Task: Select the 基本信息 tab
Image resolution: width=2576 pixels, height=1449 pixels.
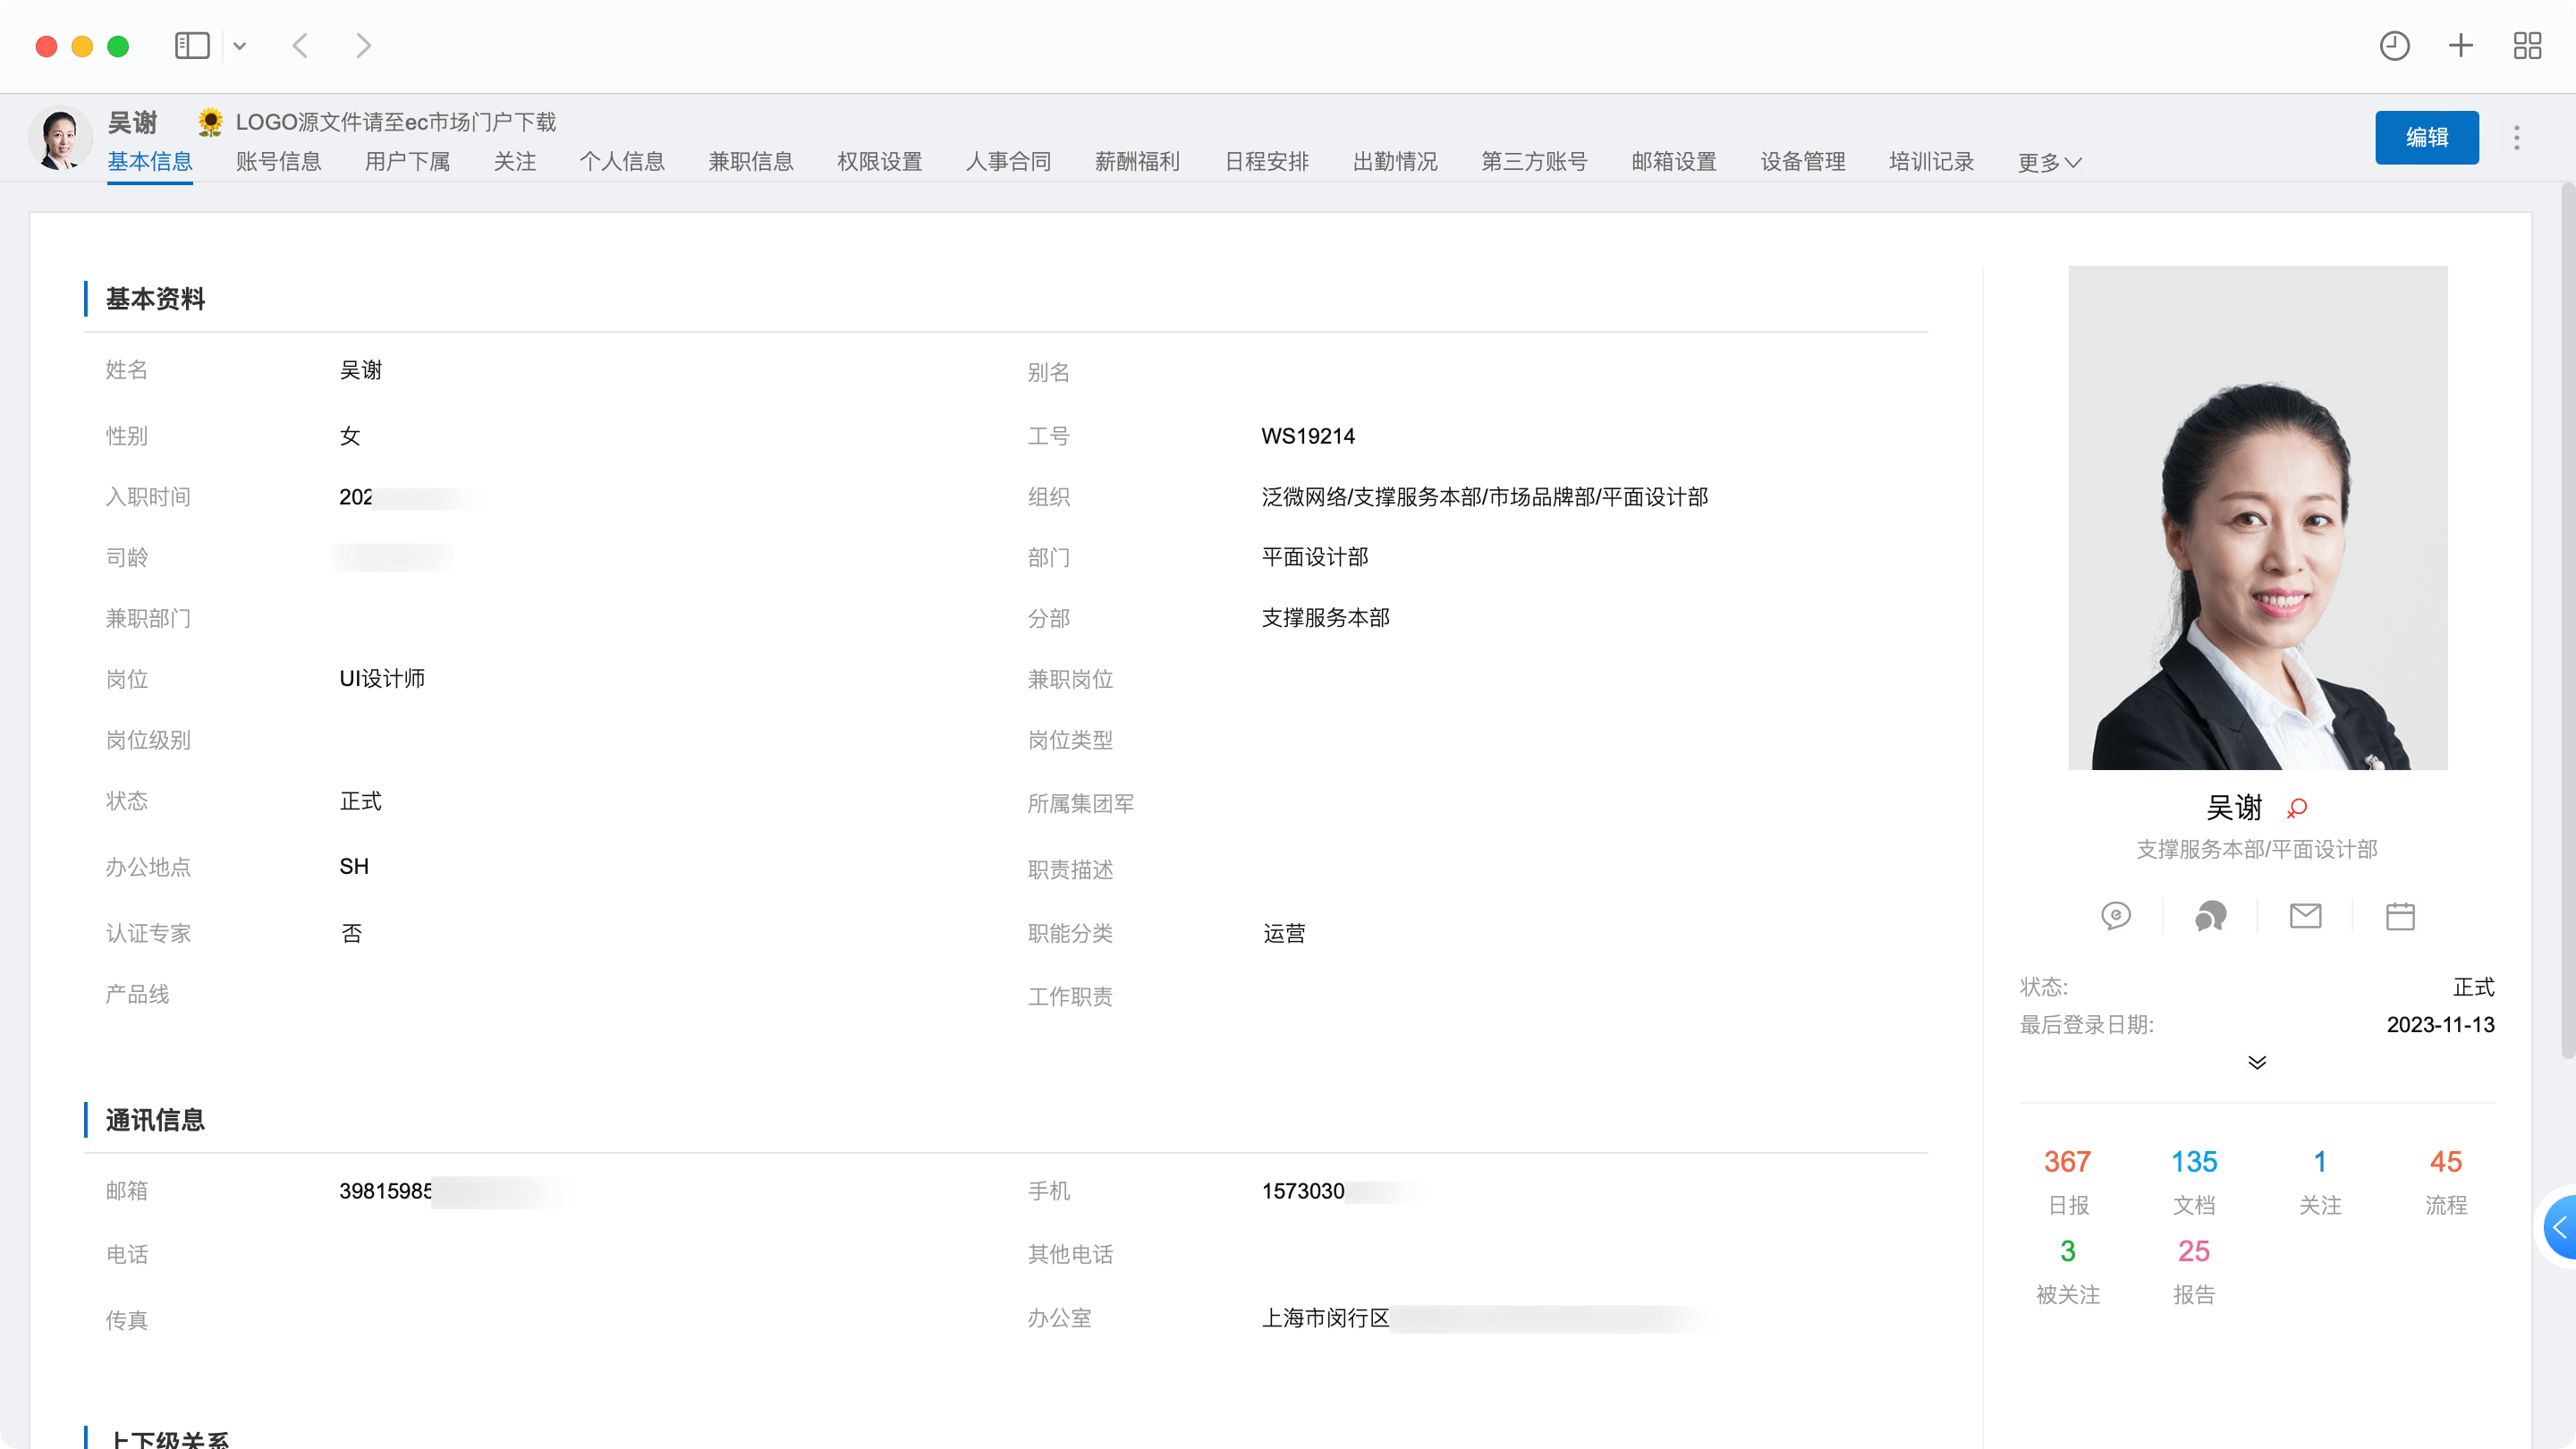Action: click(x=150, y=162)
